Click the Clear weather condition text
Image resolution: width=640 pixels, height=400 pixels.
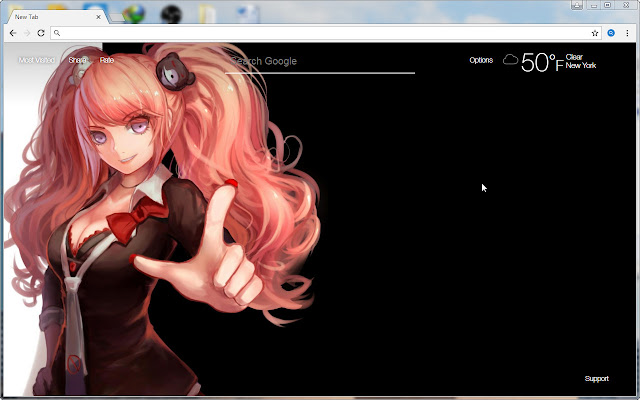[x=574, y=57]
